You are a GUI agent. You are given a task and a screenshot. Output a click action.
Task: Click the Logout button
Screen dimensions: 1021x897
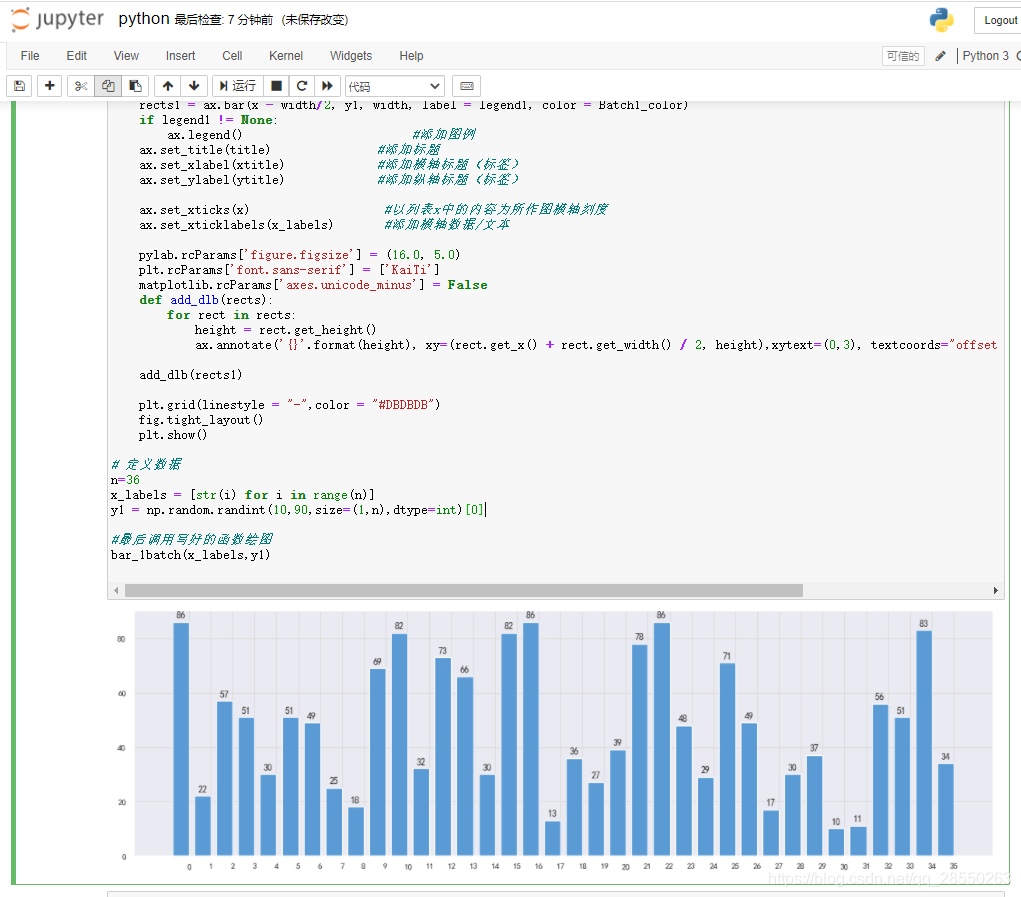pos(999,20)
